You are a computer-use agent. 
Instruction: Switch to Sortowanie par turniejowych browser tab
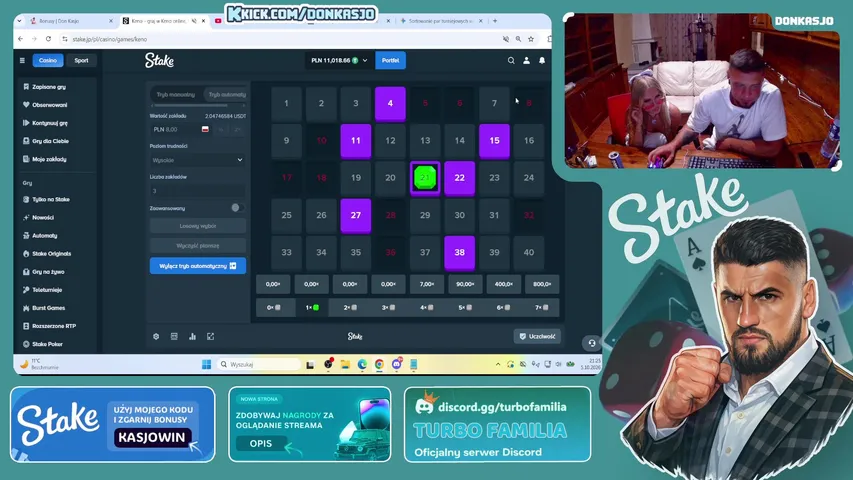pyautogui.click(x=440, y=21)
